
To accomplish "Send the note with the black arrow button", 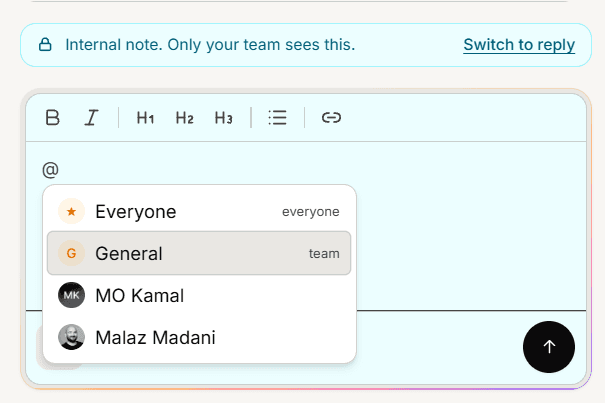I will click(x=549, y=347).
